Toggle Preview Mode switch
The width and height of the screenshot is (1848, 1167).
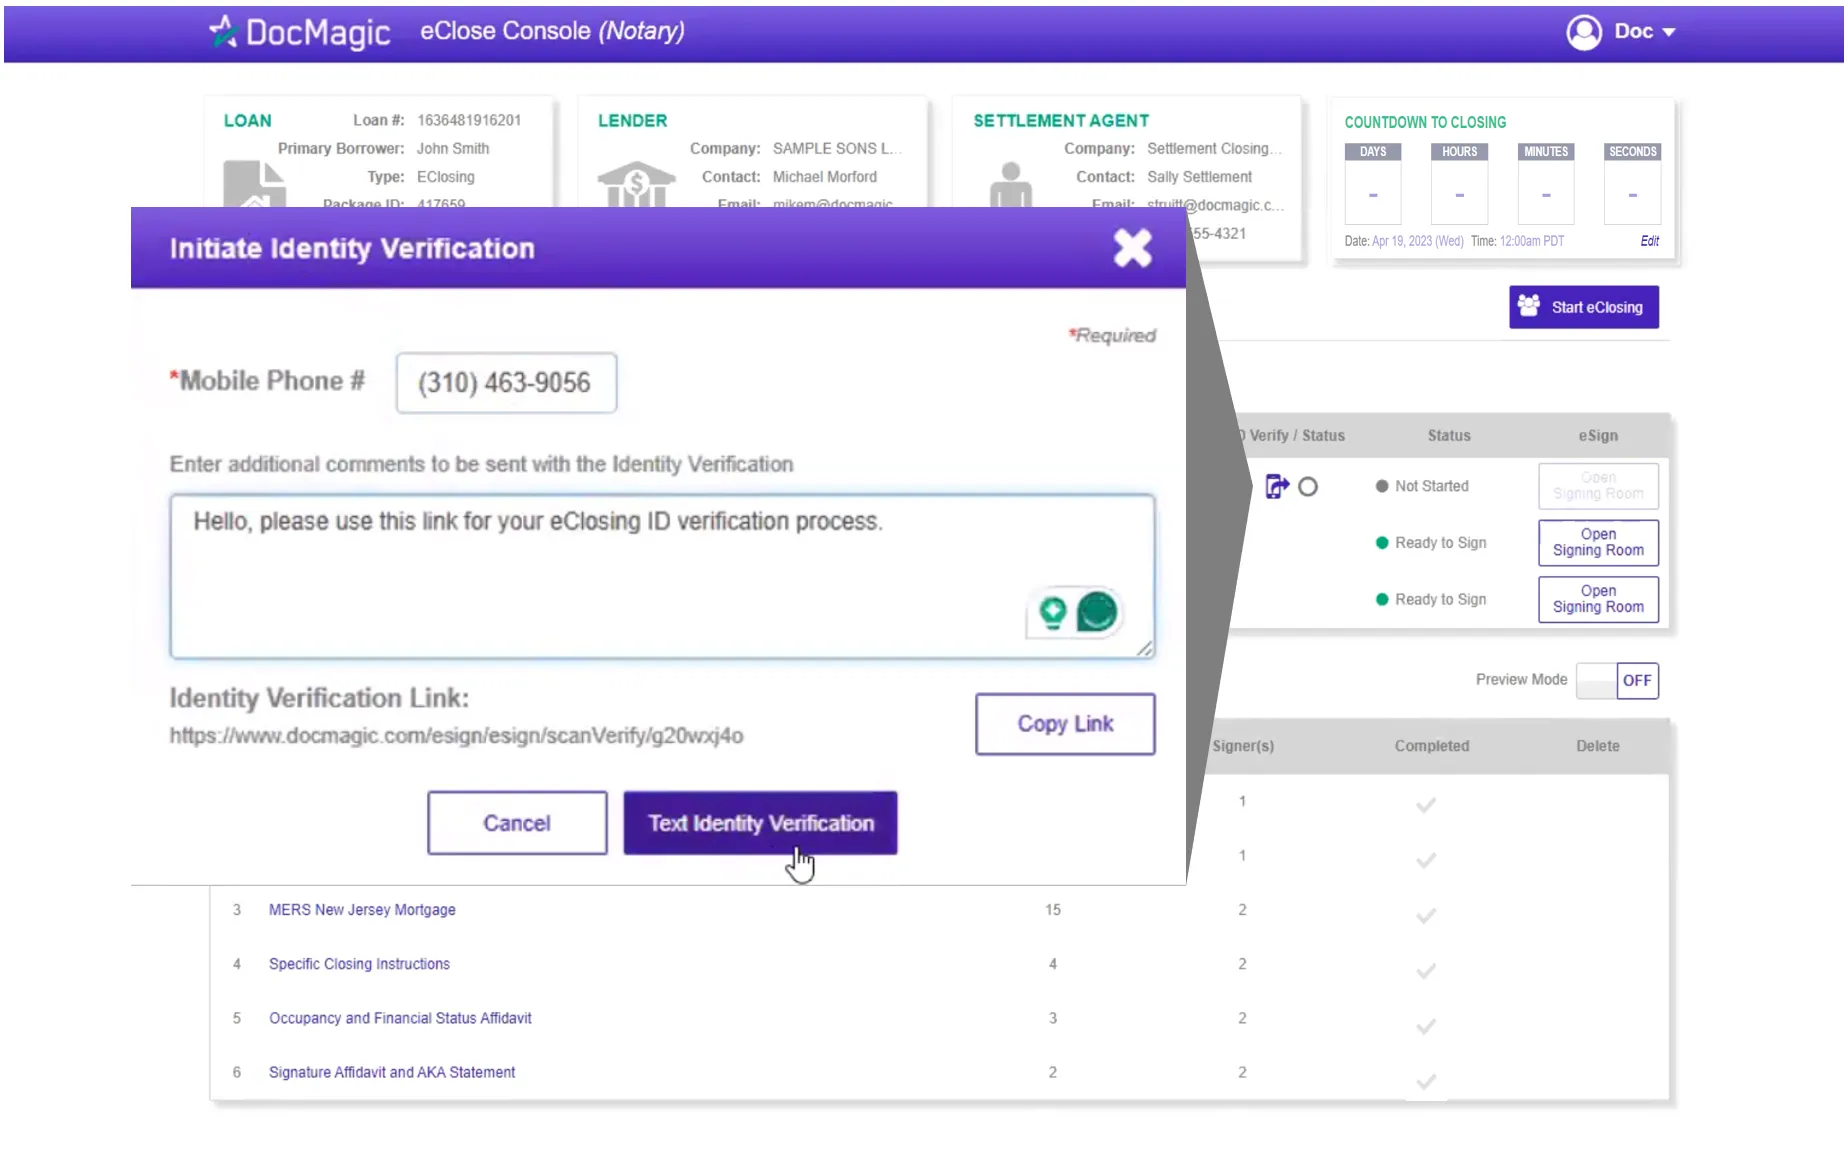click(x=1617, y=680)
